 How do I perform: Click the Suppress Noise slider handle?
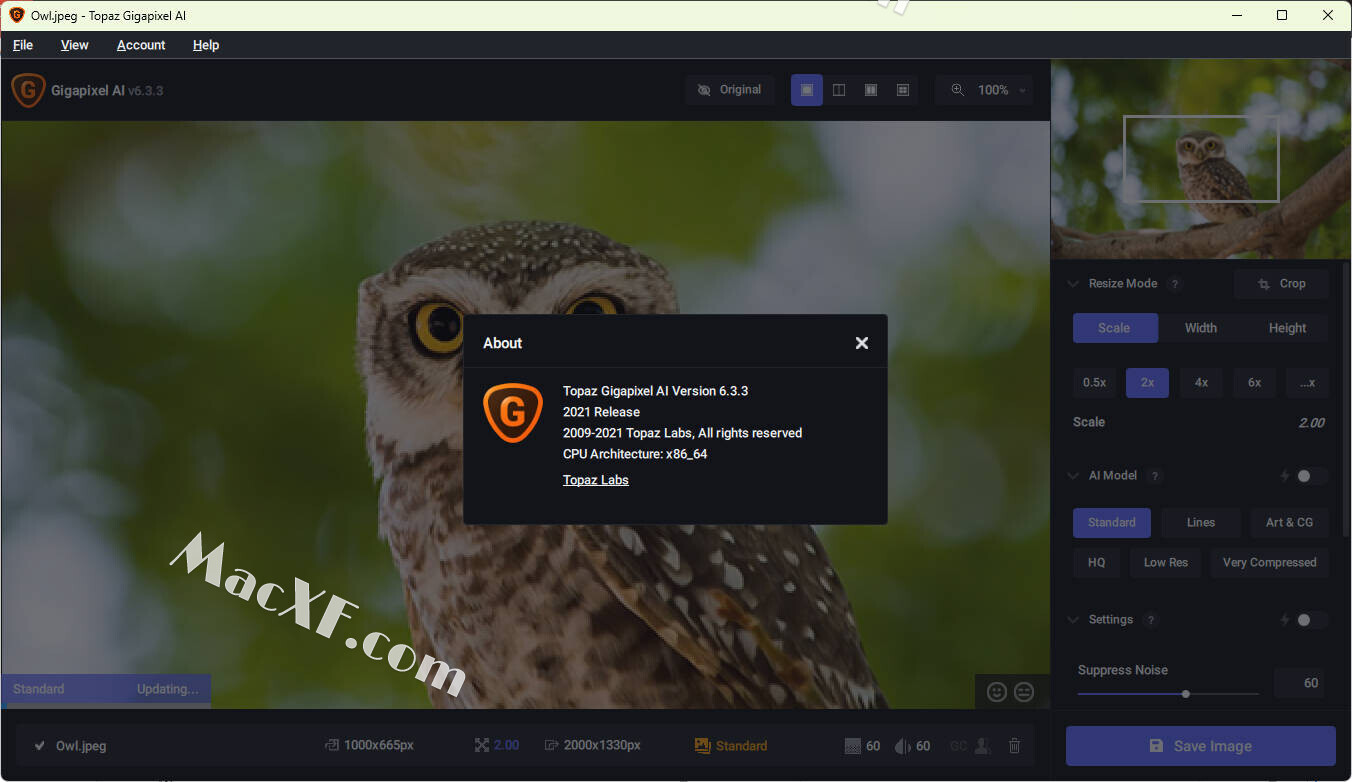point(1186,694)
